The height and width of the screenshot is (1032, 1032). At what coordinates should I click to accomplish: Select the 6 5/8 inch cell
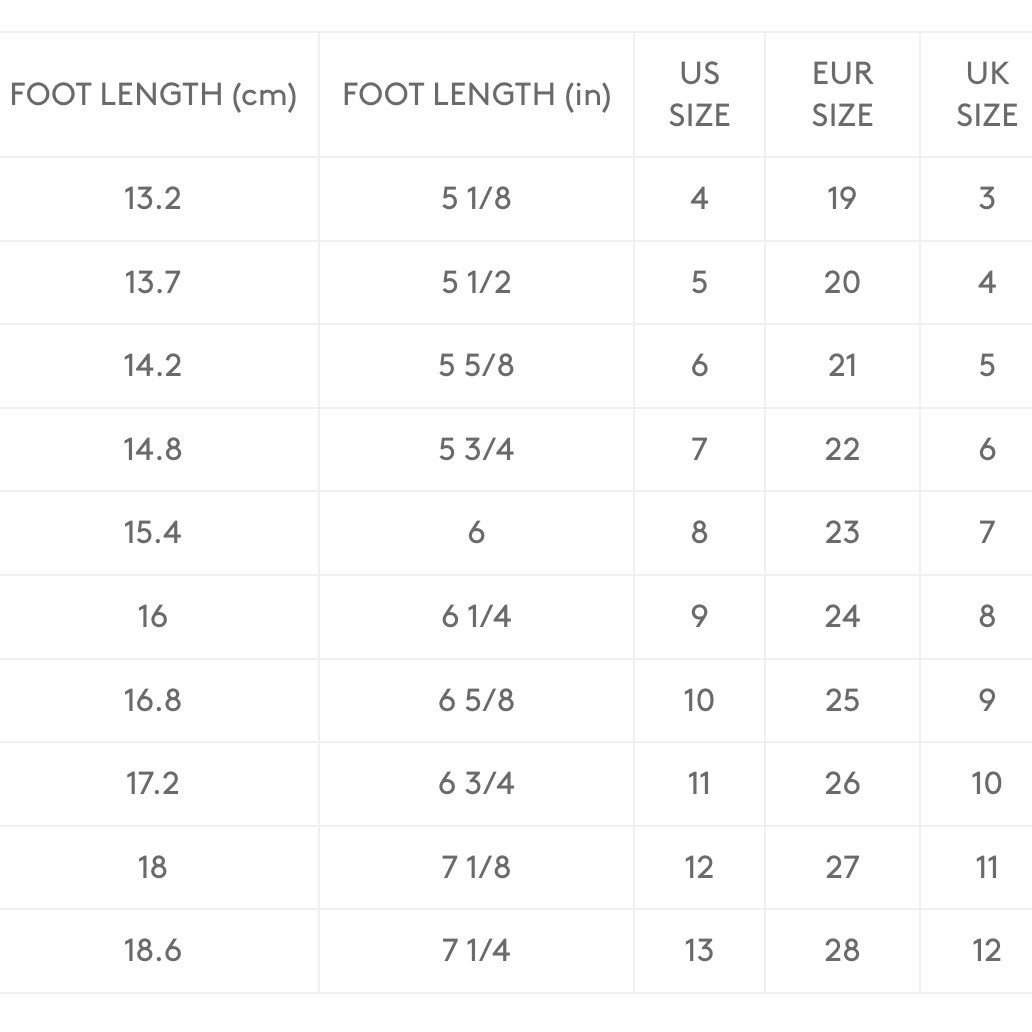tap(476, 699)
